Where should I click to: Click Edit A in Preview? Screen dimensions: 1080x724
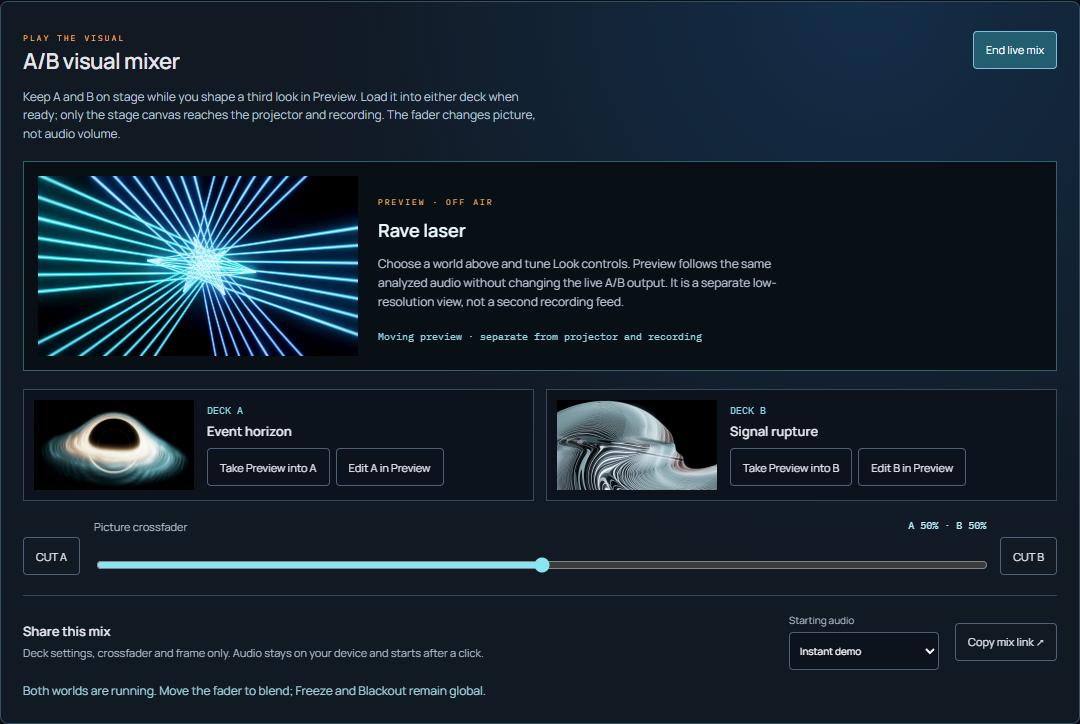click(x=389, y=467)
